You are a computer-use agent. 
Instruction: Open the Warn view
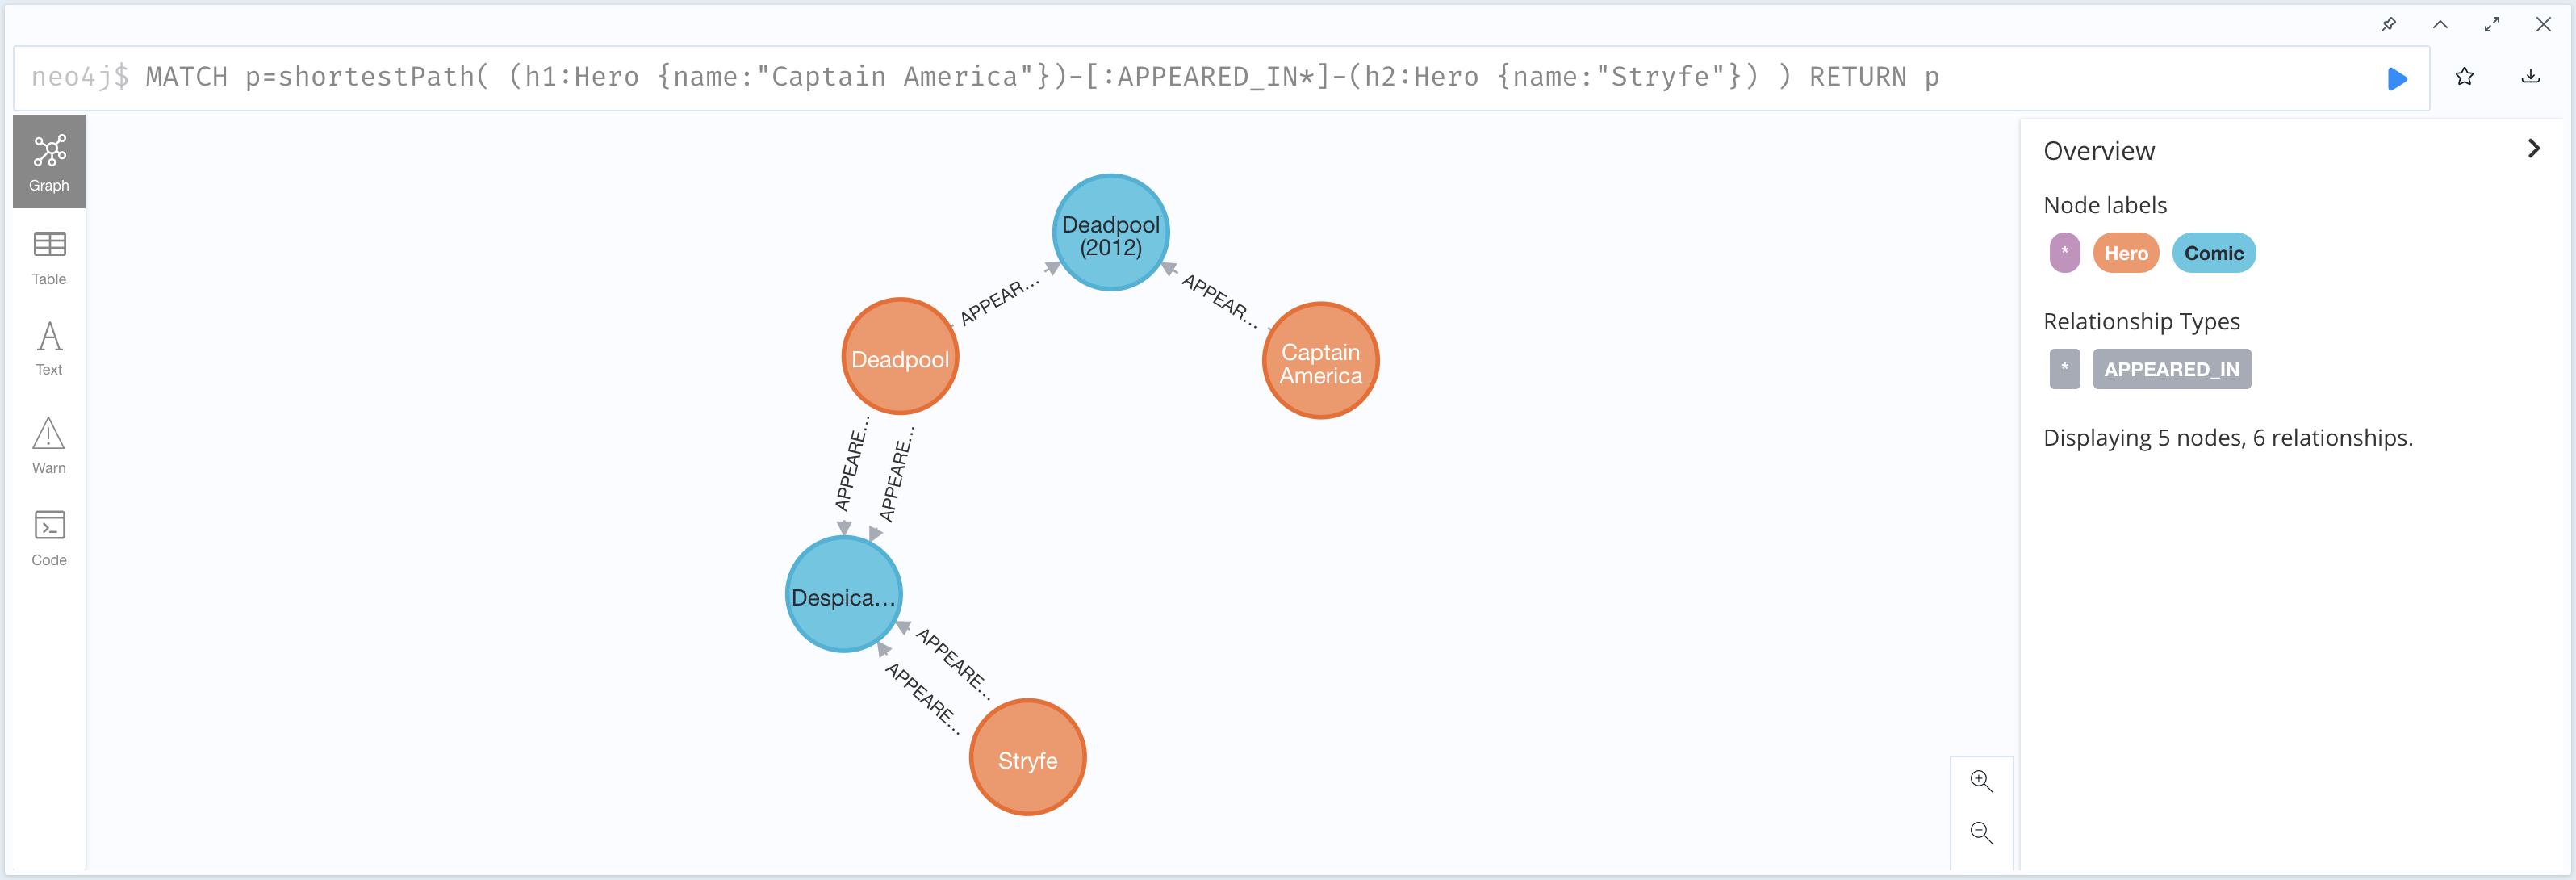click(49, 446)
